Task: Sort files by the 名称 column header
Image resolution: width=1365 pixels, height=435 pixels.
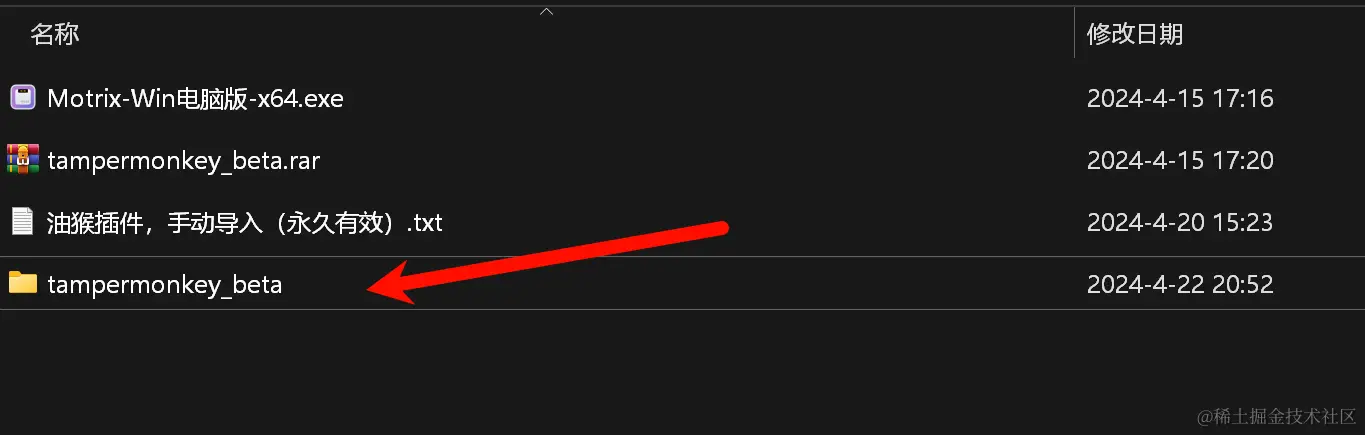Action: pyautogui.click(x=55, y=34)
